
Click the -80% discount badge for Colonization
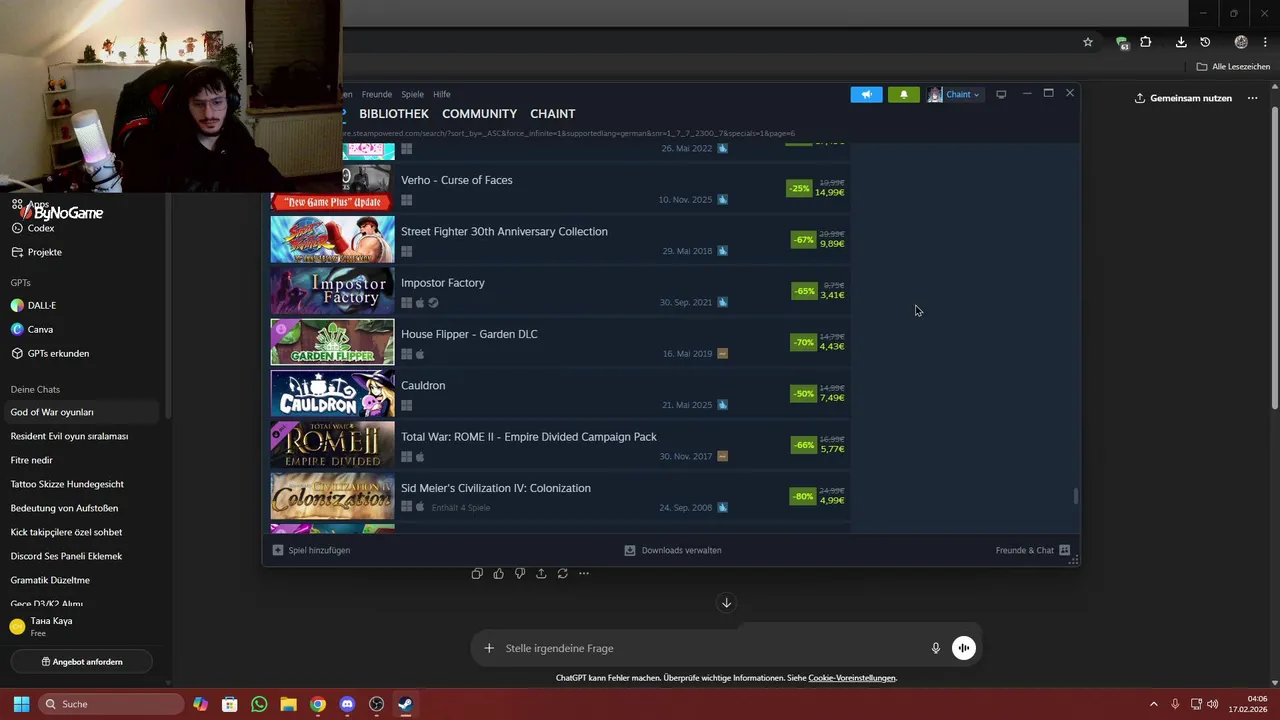(x=803, y=496)
